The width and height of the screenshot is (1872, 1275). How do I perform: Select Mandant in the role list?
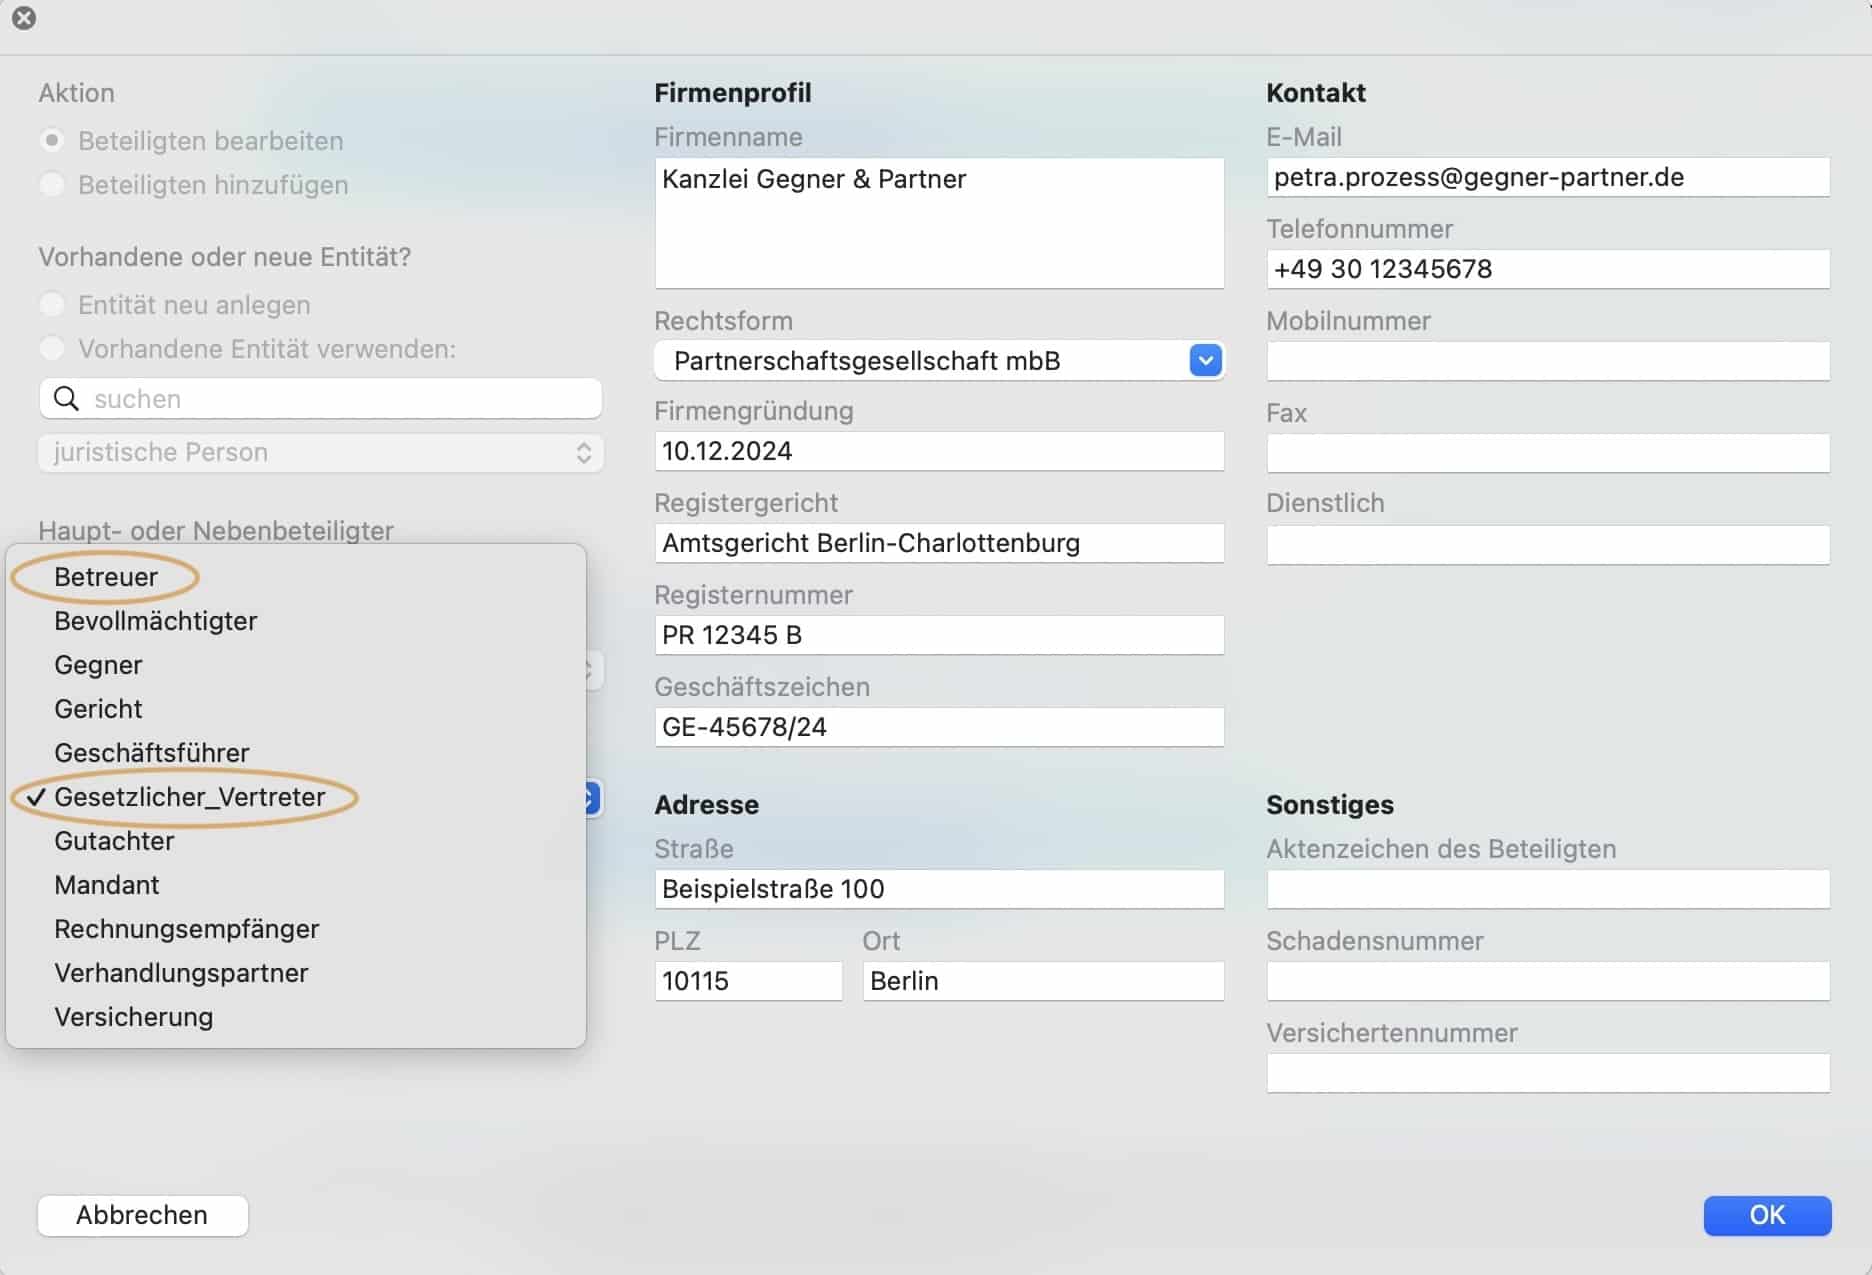tap(296, 885)
